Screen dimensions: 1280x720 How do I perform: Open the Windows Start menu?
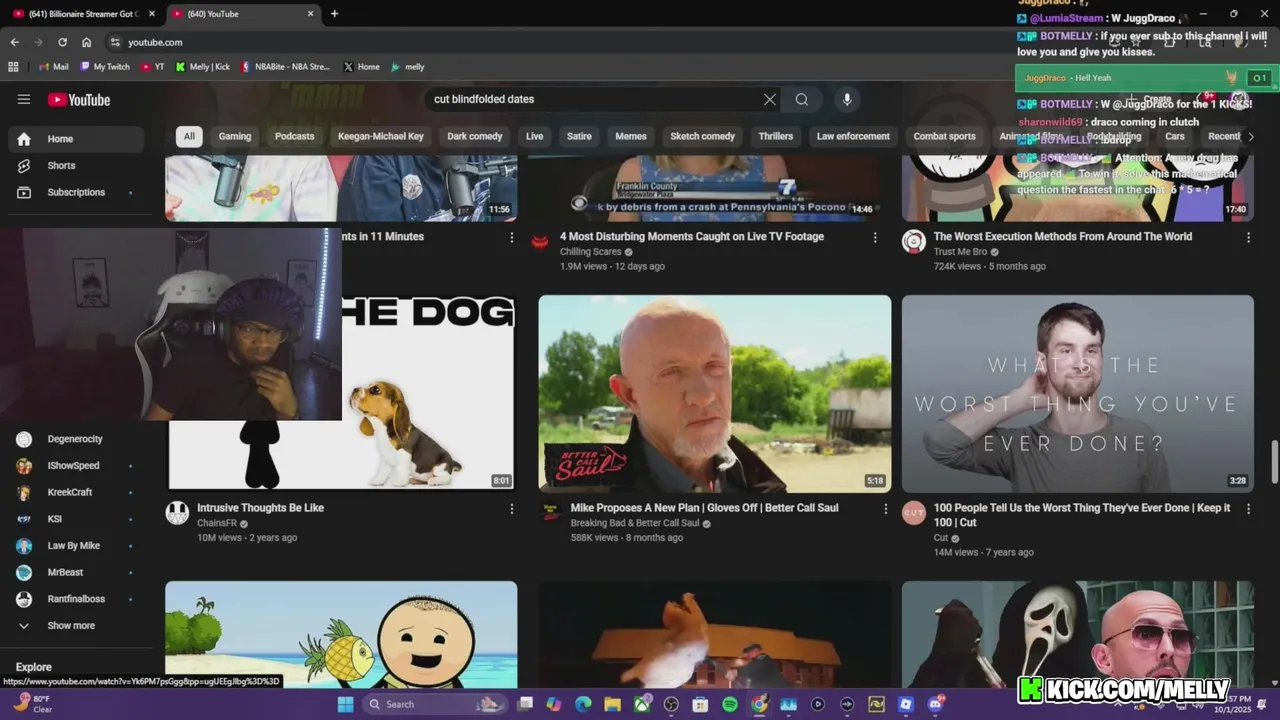345,704
